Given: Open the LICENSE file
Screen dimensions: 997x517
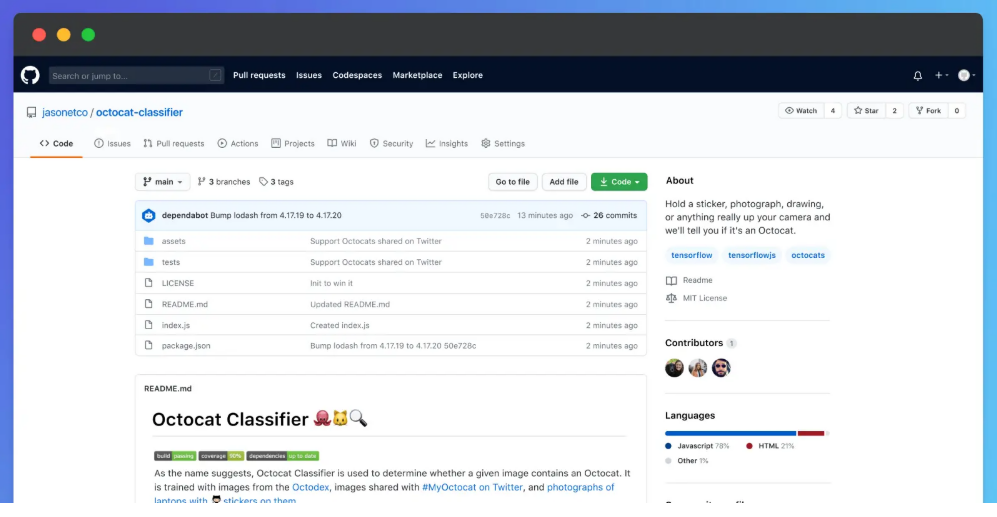Looking at the screenshot, I should click(x=178, y=283).
